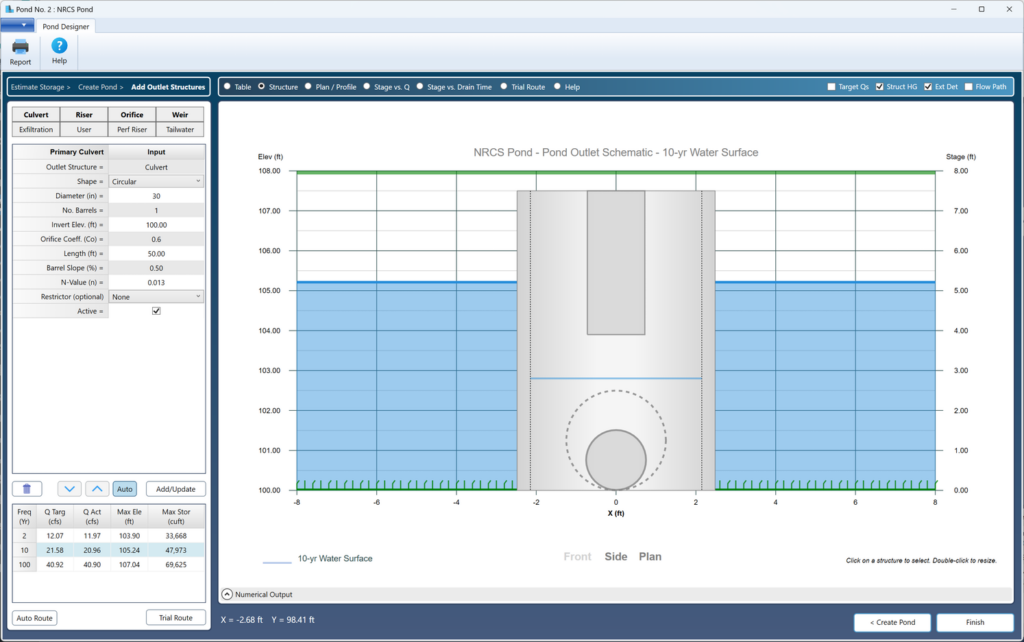The width and height of the screenshot is (1024, 642).
Task: Enable the Target Qs checkbox
Action: pyautogui.click(x=831, y=87)
